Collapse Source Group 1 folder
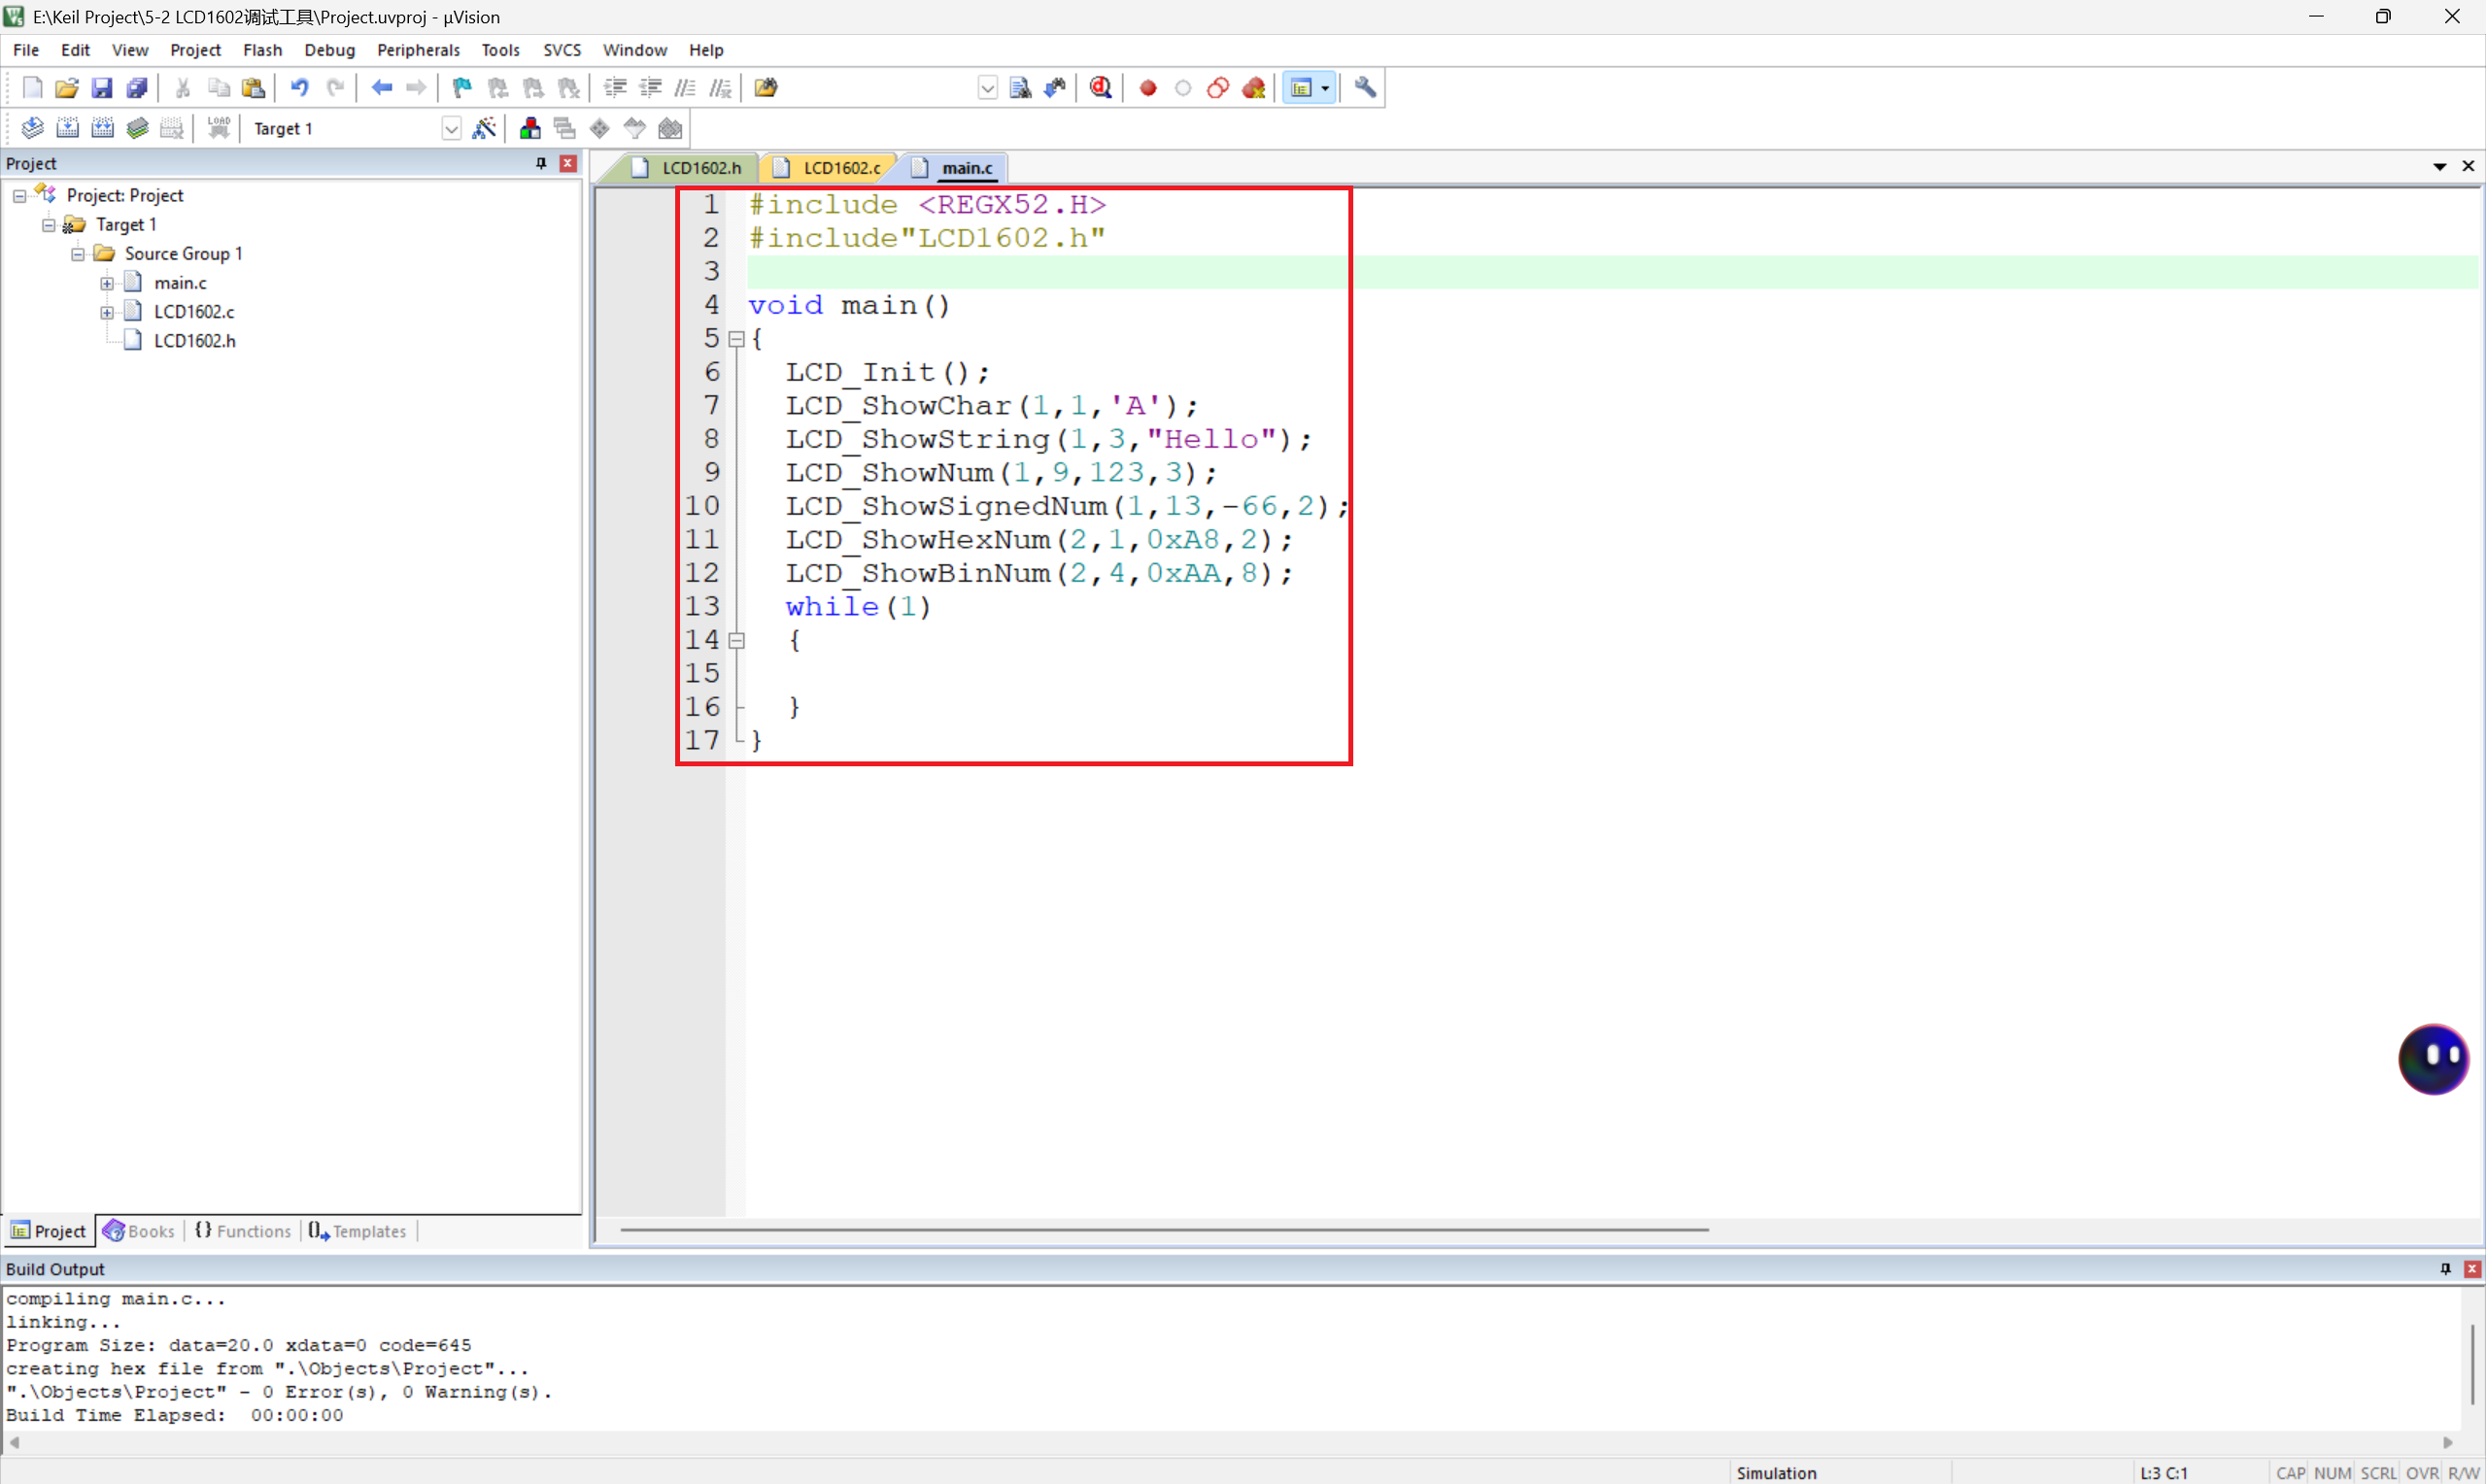 (x=78, y=254)
